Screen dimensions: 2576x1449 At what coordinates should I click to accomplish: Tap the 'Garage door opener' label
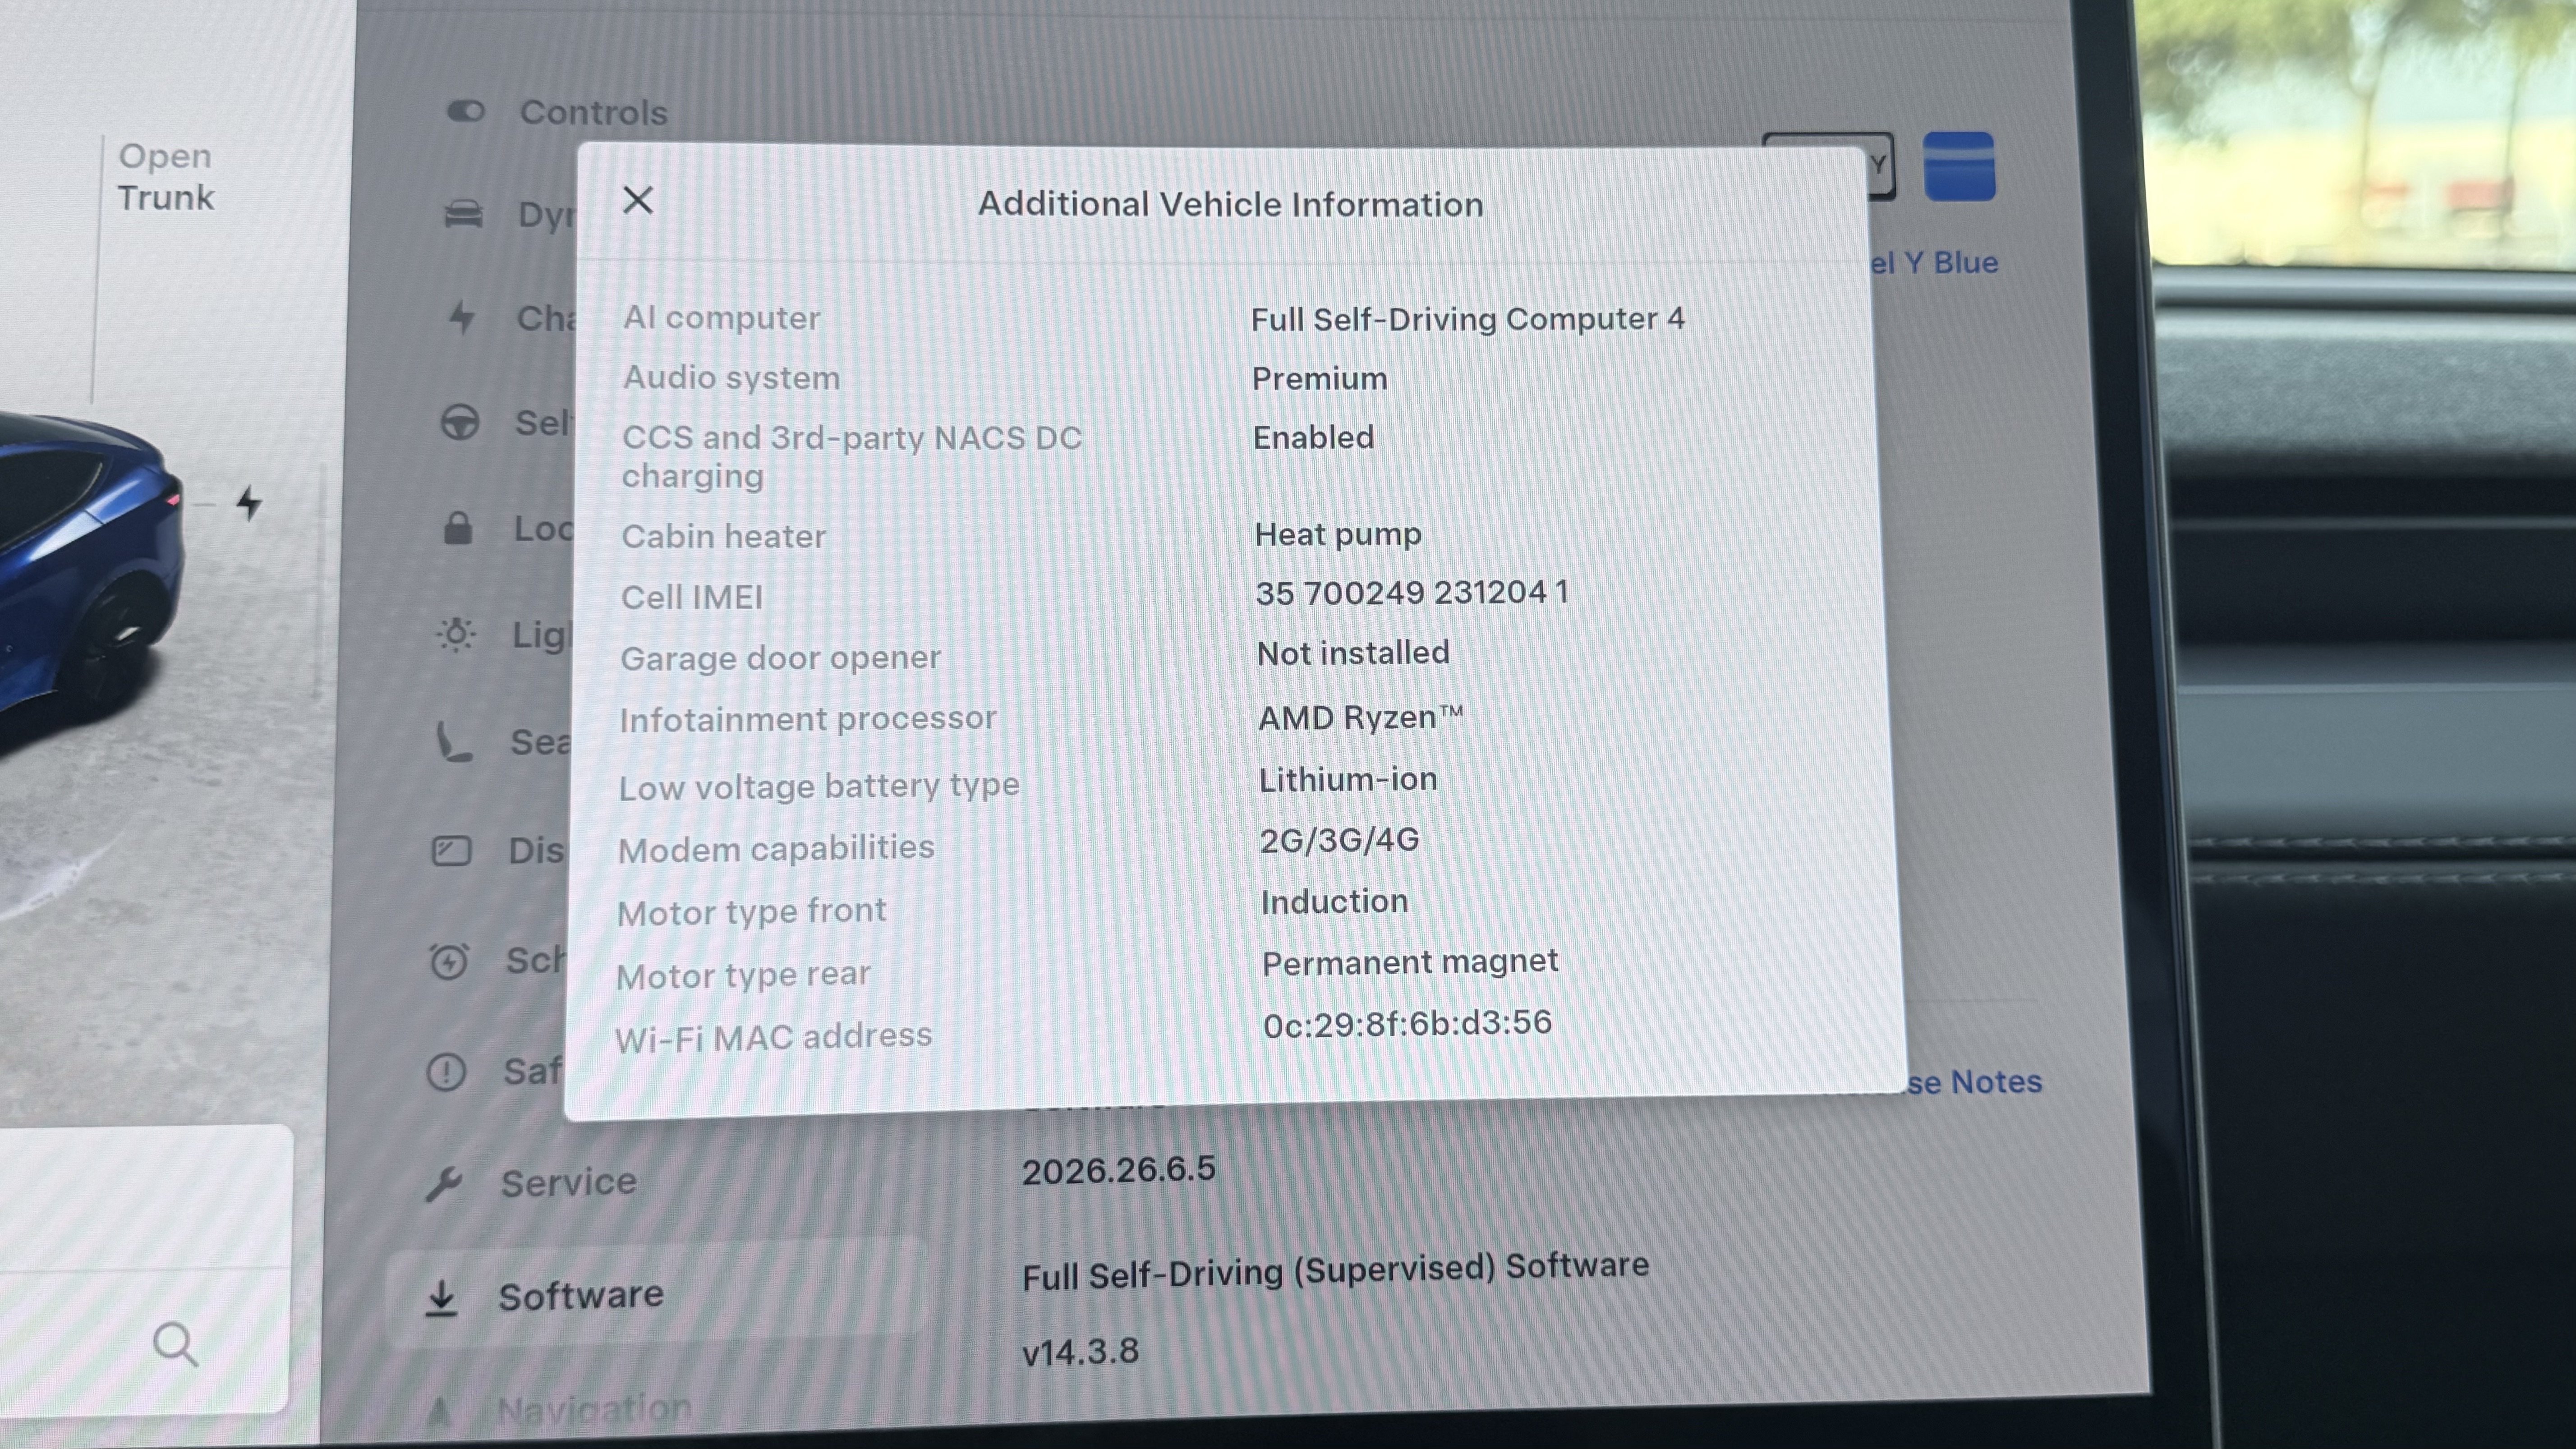[x=780, y=658]
